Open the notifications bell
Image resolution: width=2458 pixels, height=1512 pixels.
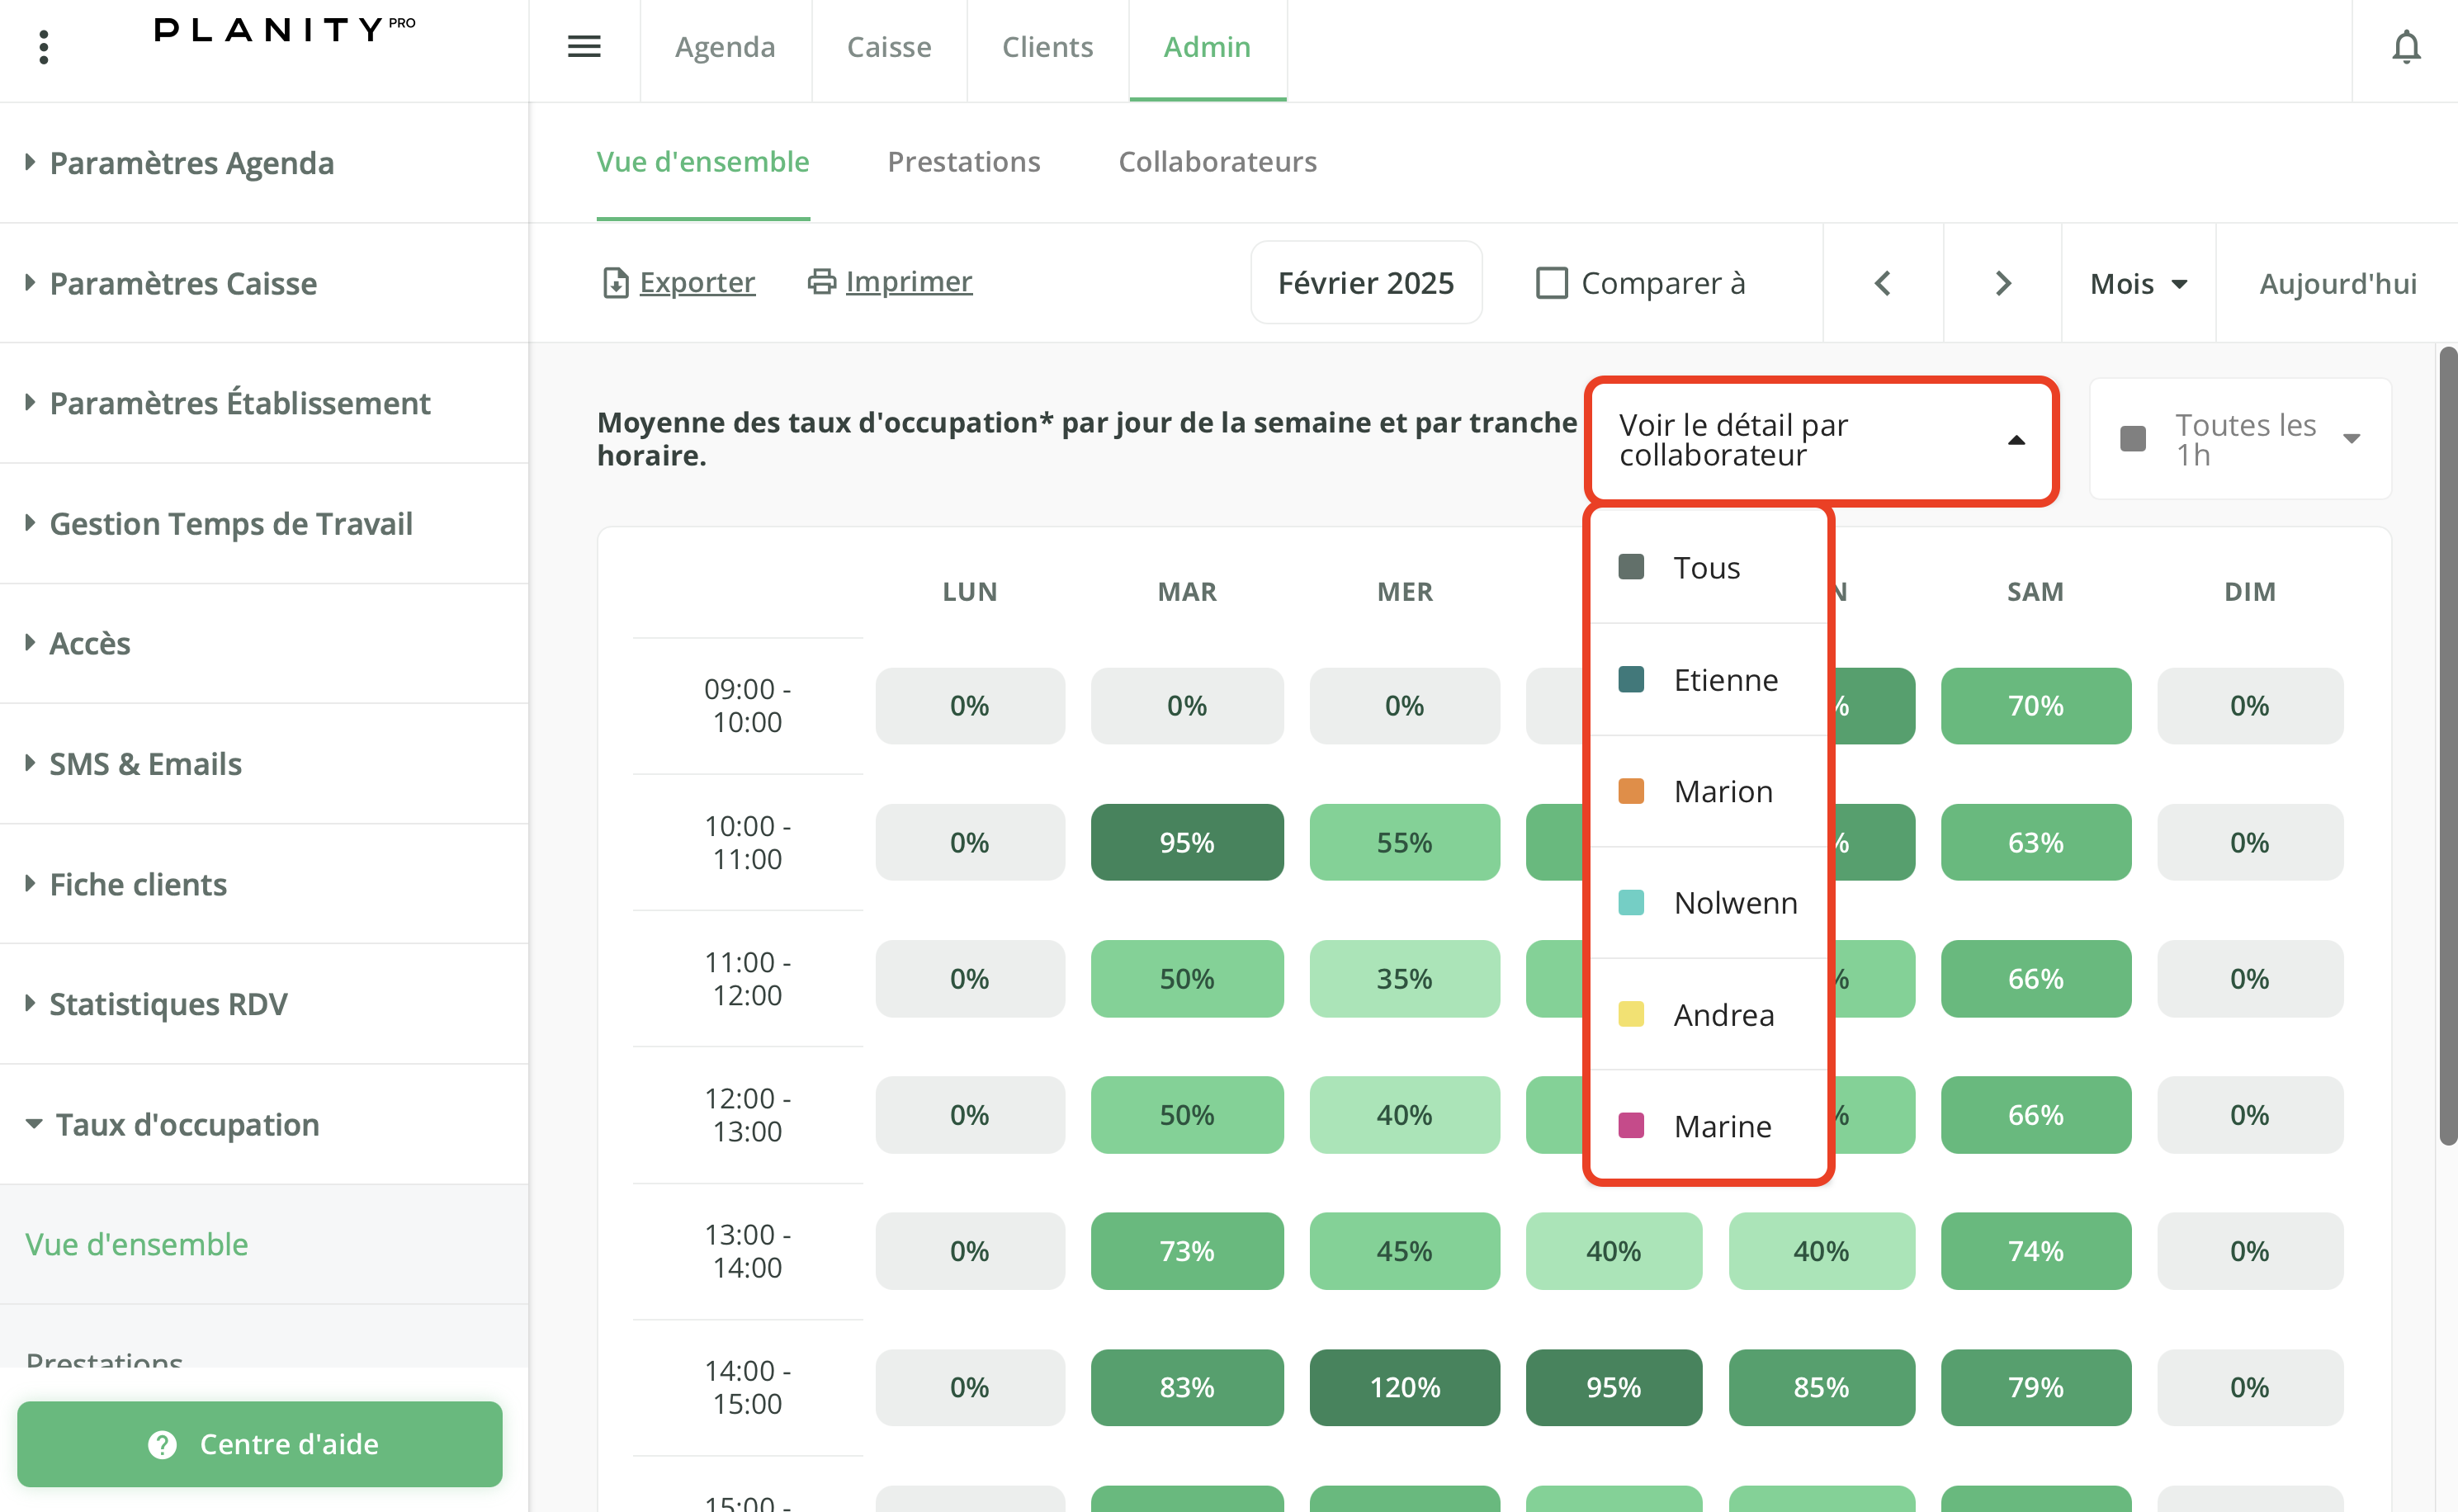(2405, 47)
